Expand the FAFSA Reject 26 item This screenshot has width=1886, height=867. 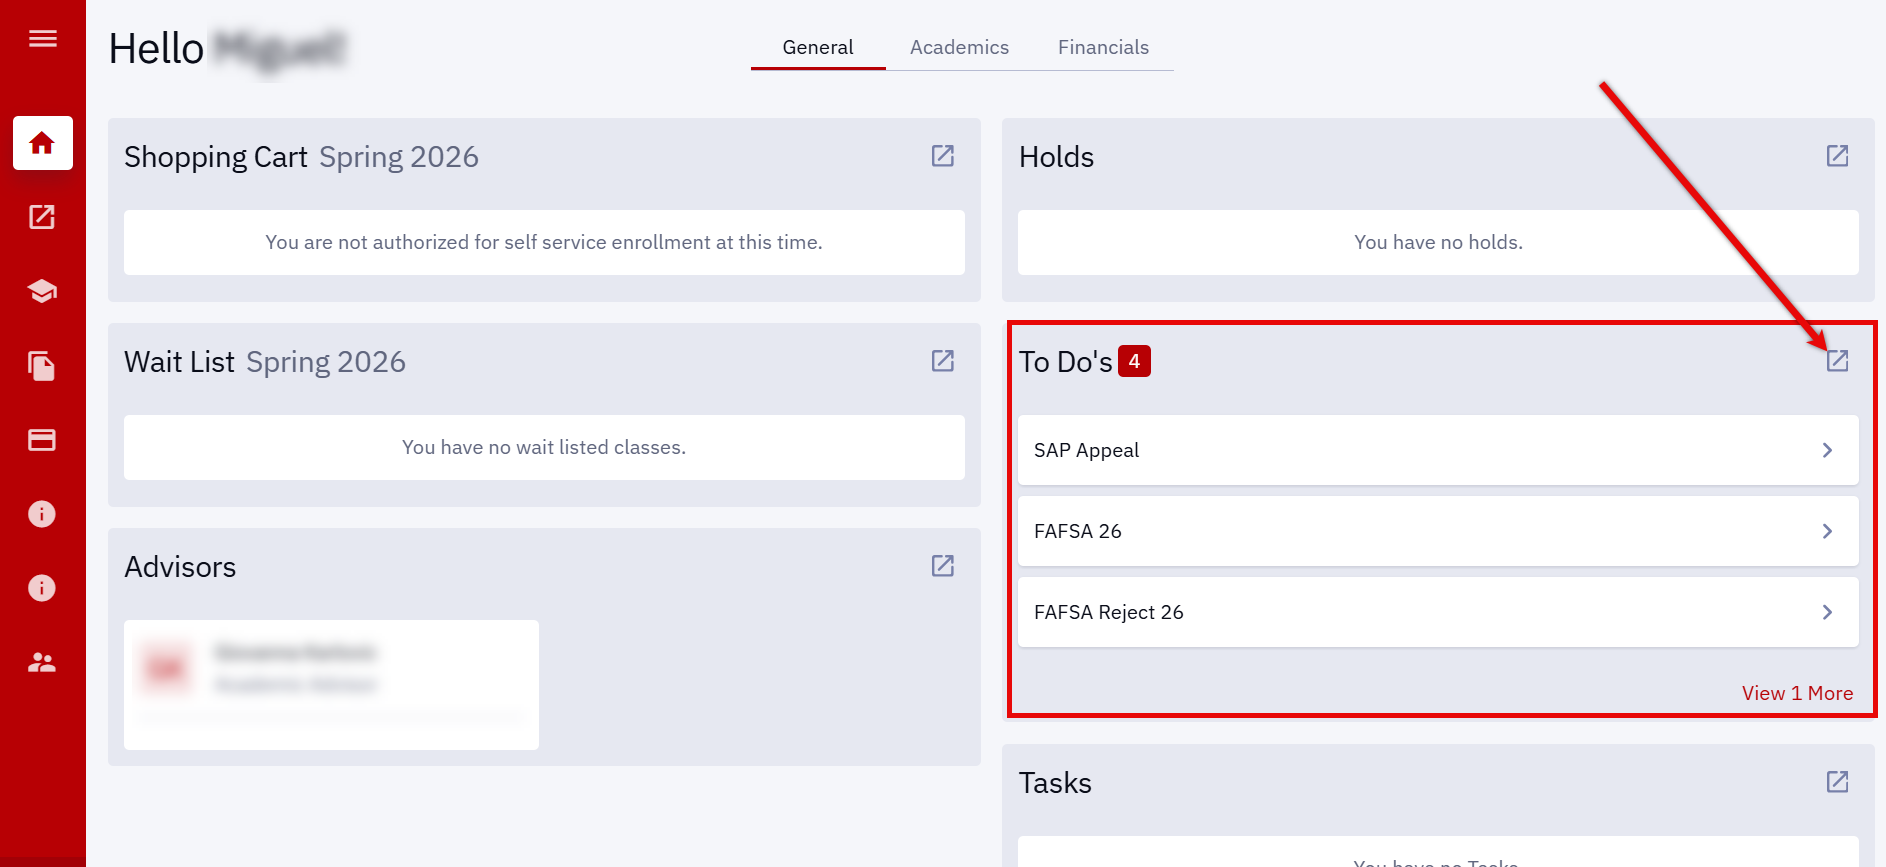(1826, 612)
